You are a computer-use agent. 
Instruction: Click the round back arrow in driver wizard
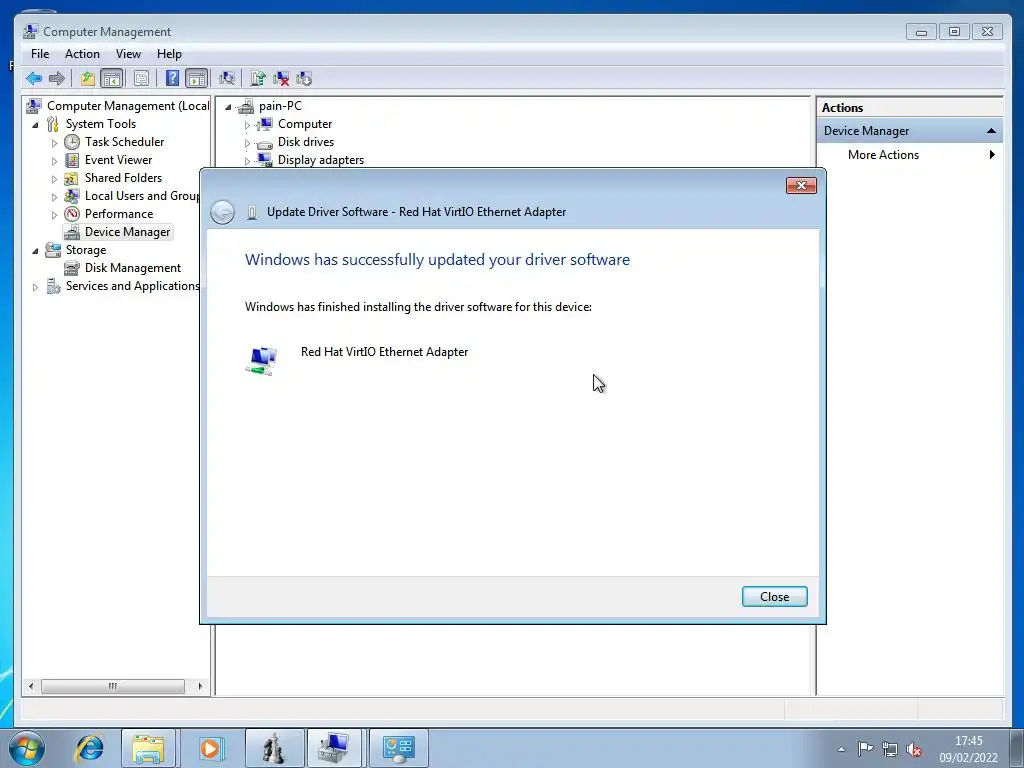(223, 212)
